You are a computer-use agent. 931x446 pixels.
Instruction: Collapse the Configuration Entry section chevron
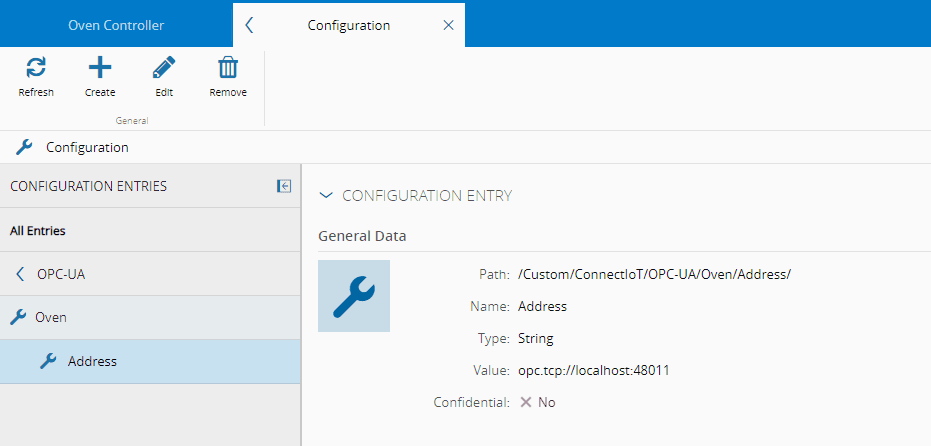(325, 196)
